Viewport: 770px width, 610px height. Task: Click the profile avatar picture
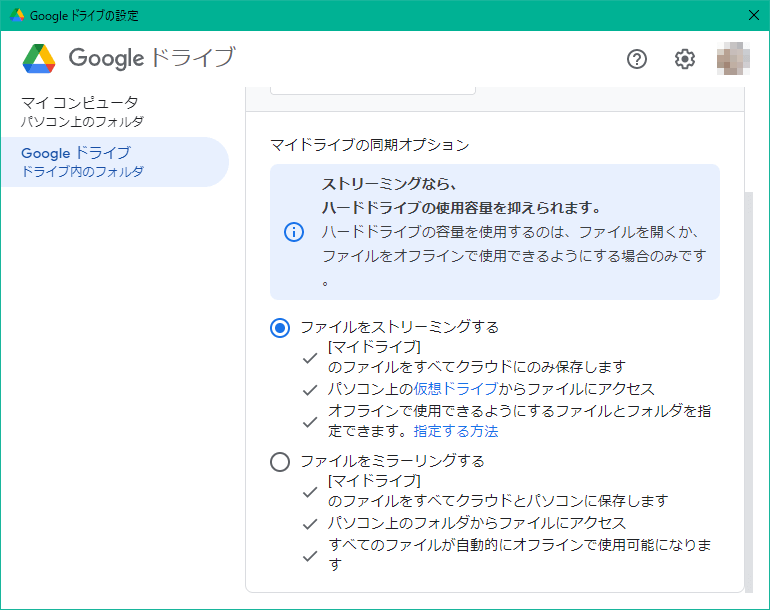click(x=733, y=59)
